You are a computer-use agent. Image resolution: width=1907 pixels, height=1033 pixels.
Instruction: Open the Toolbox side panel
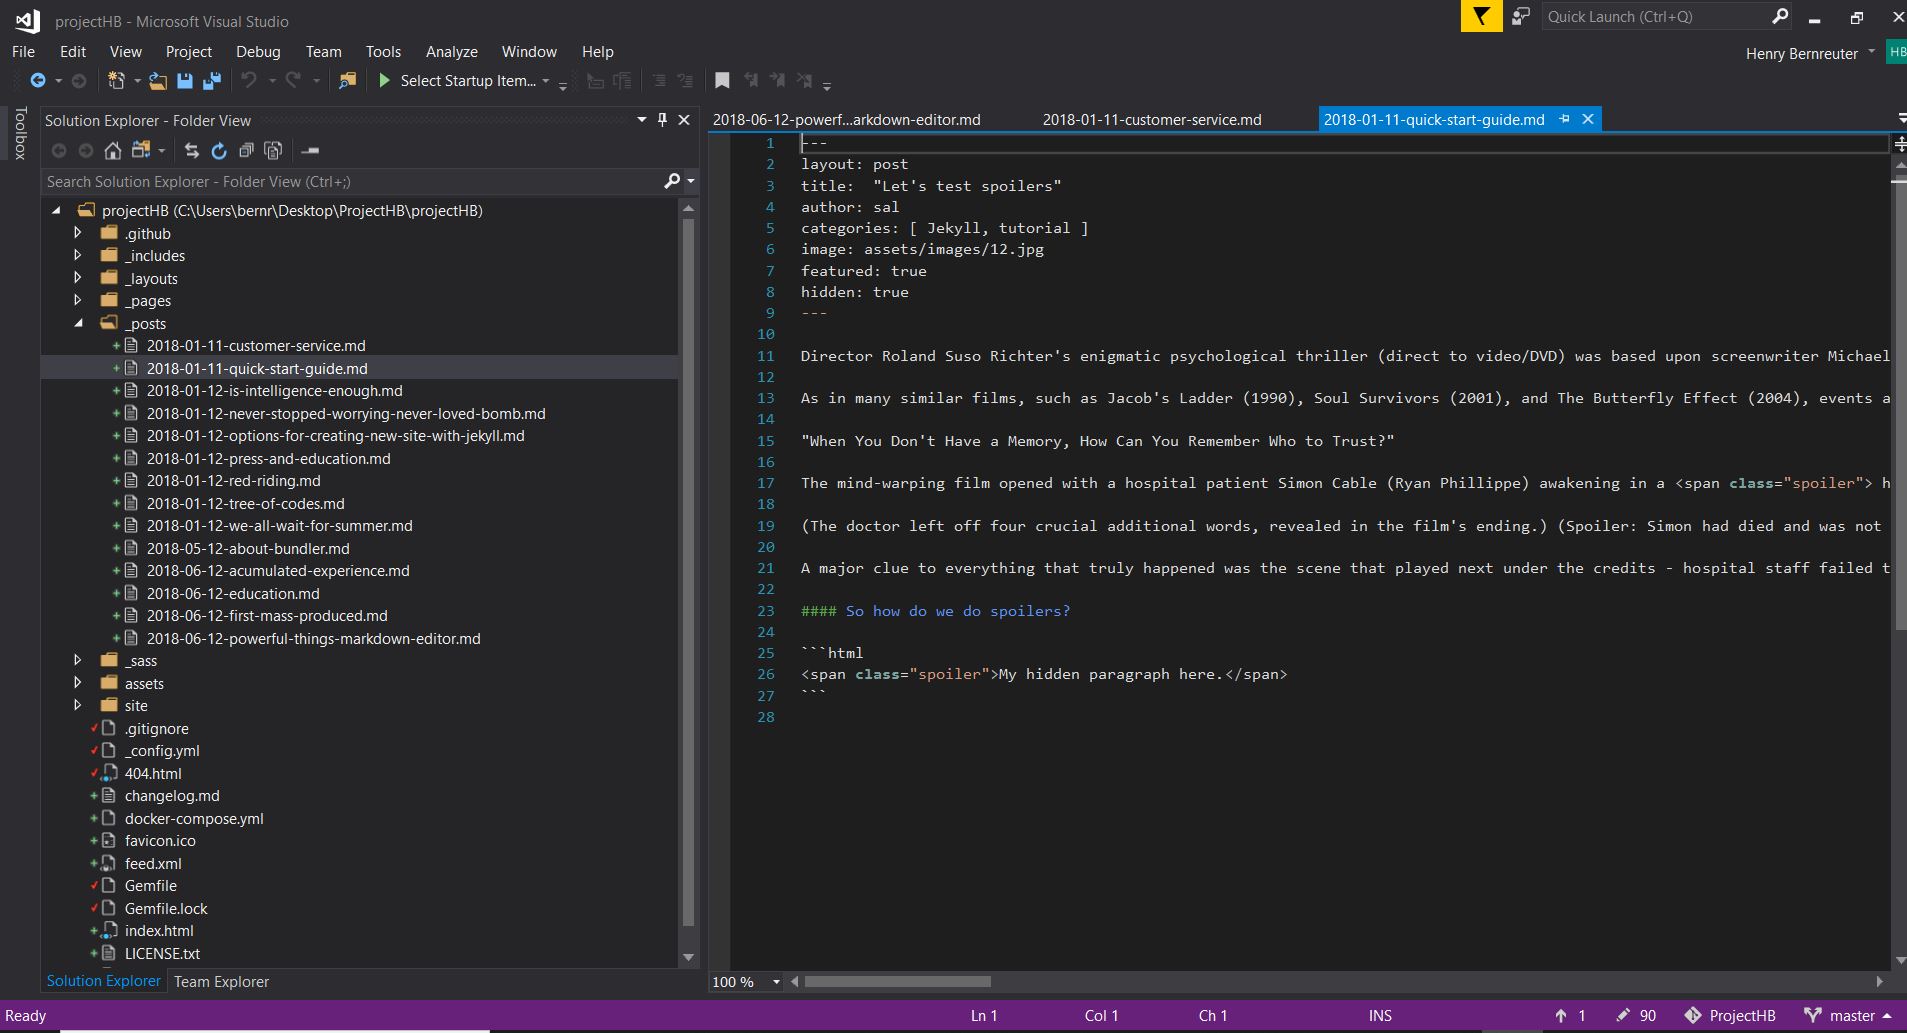pyautogui.click(x=20, y=133)
